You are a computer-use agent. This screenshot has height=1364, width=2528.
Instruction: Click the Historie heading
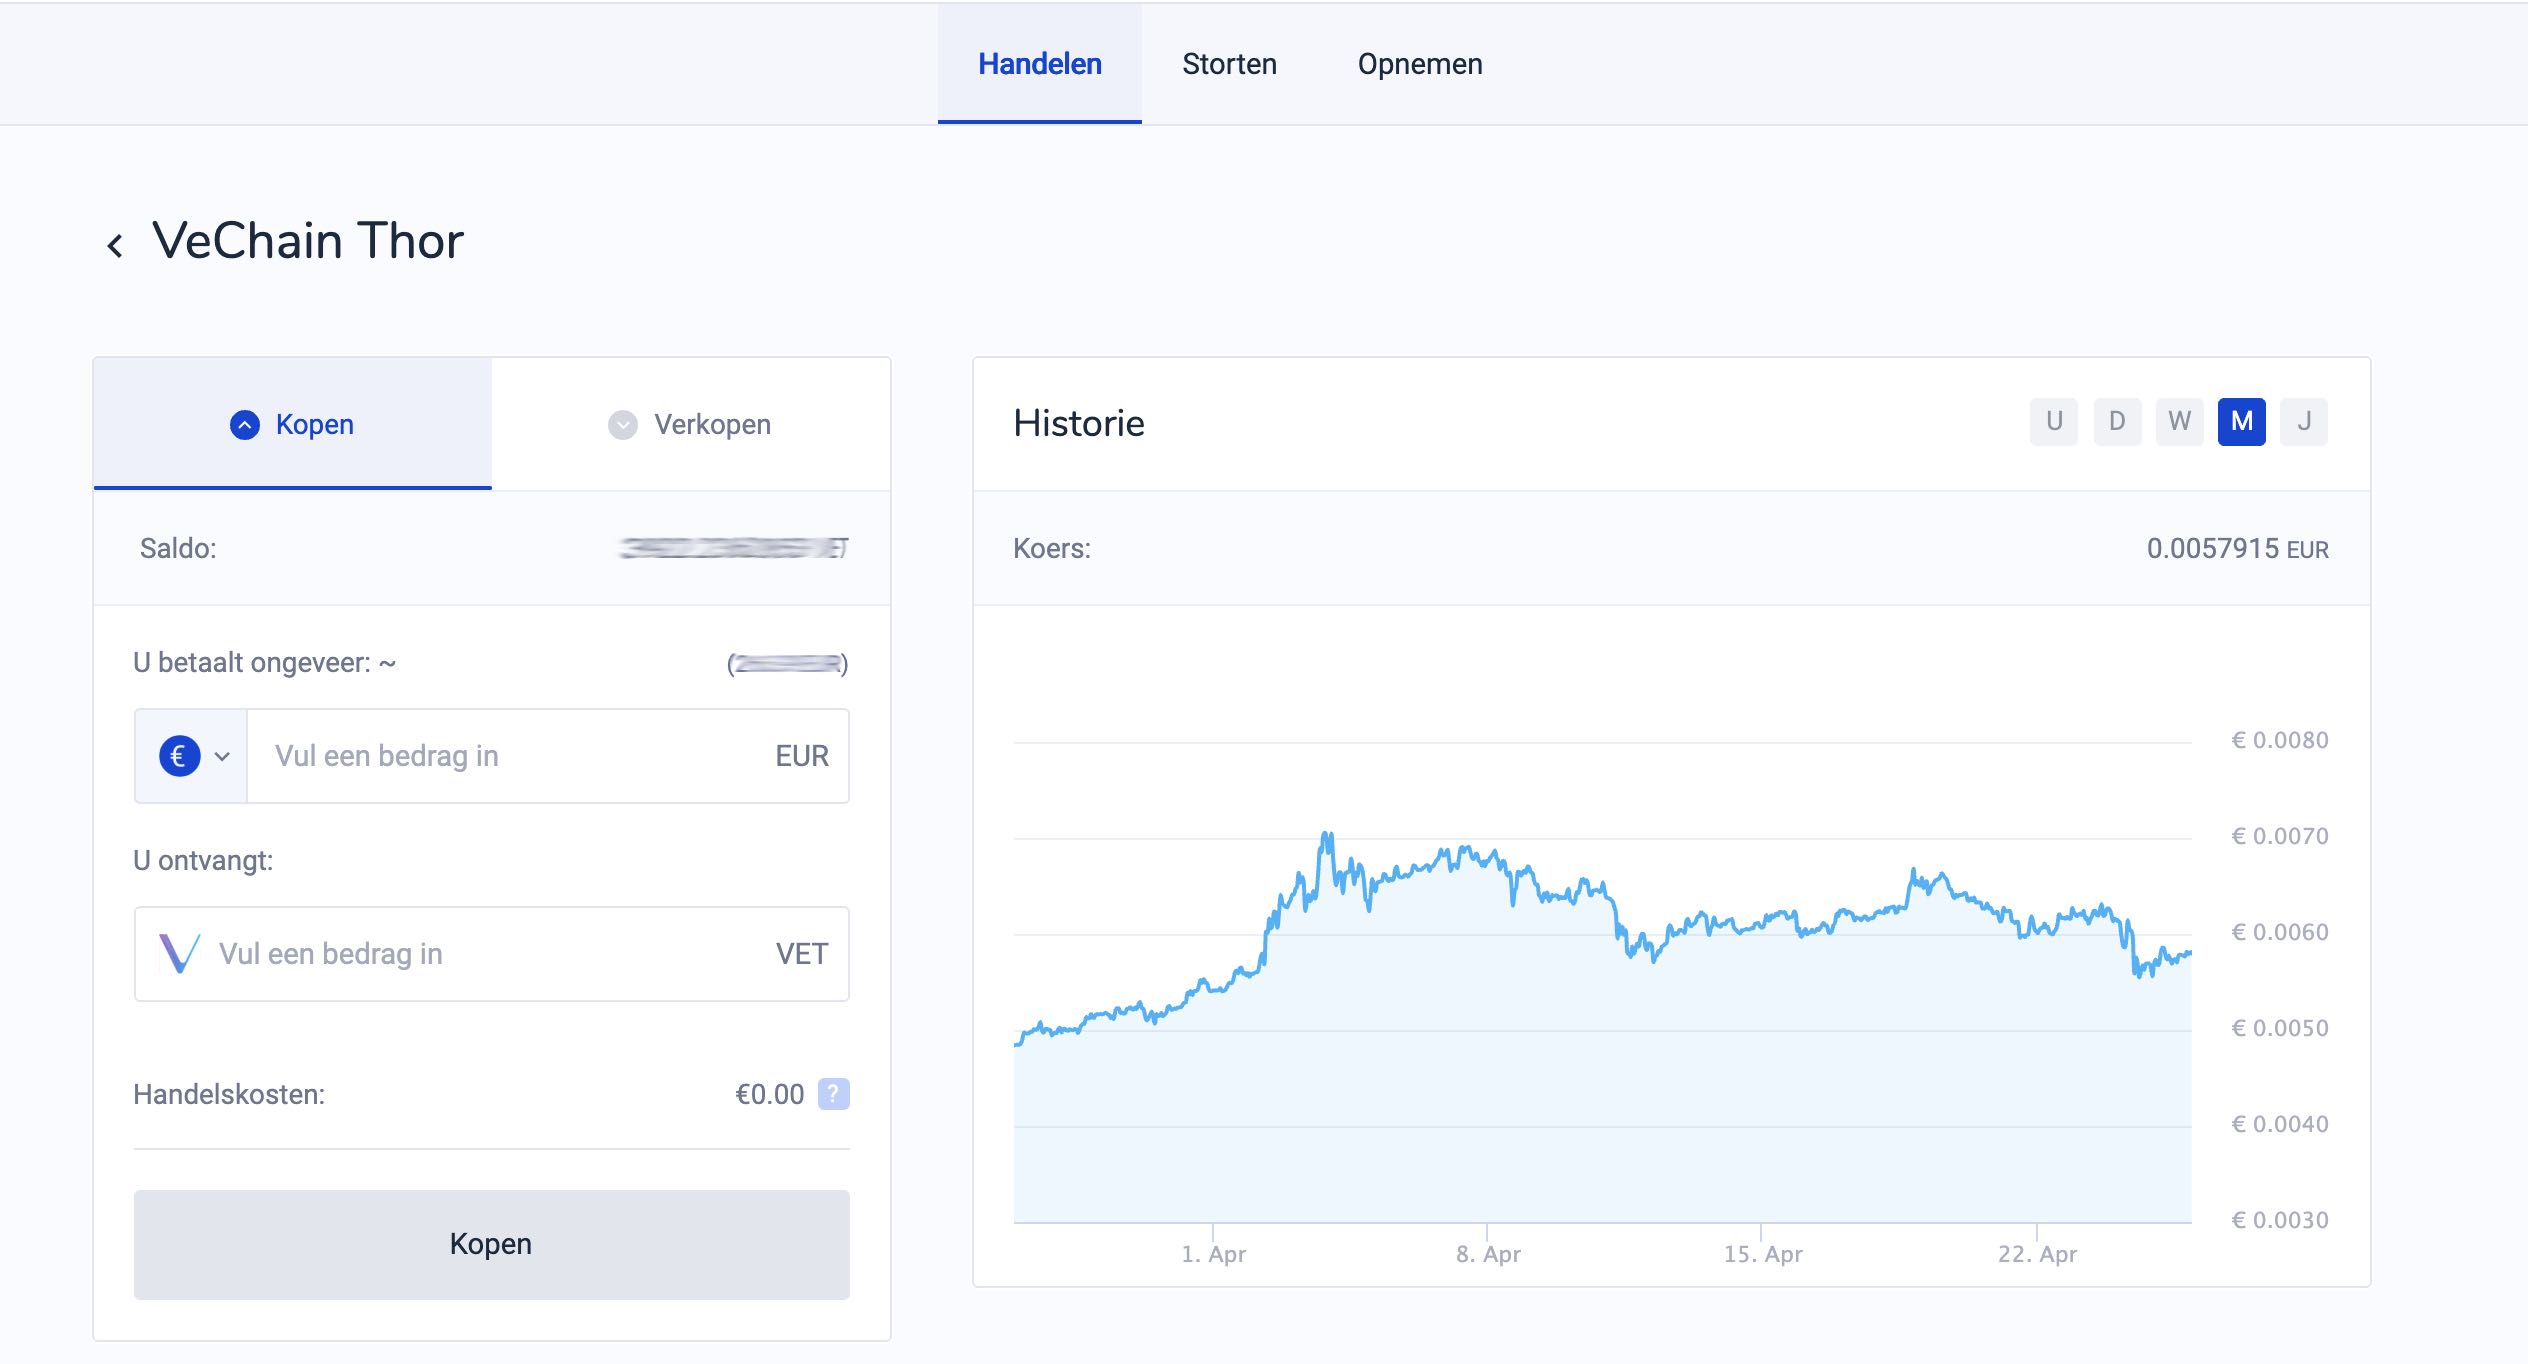1079,423
